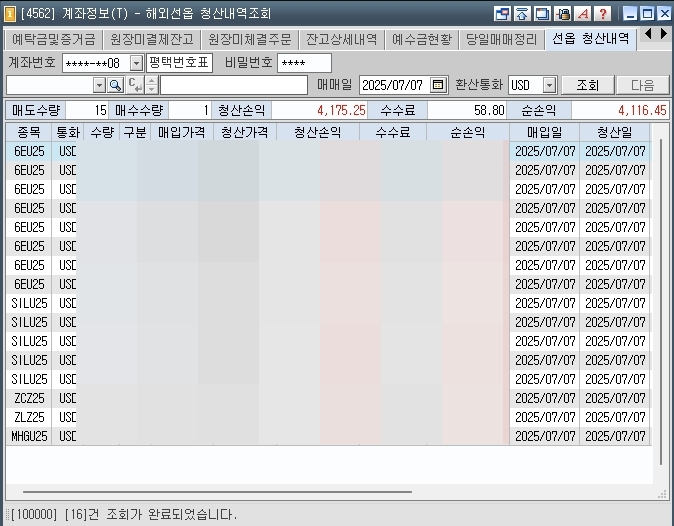Switch to the 잔고상세내역 tab

tap(342, 40)
